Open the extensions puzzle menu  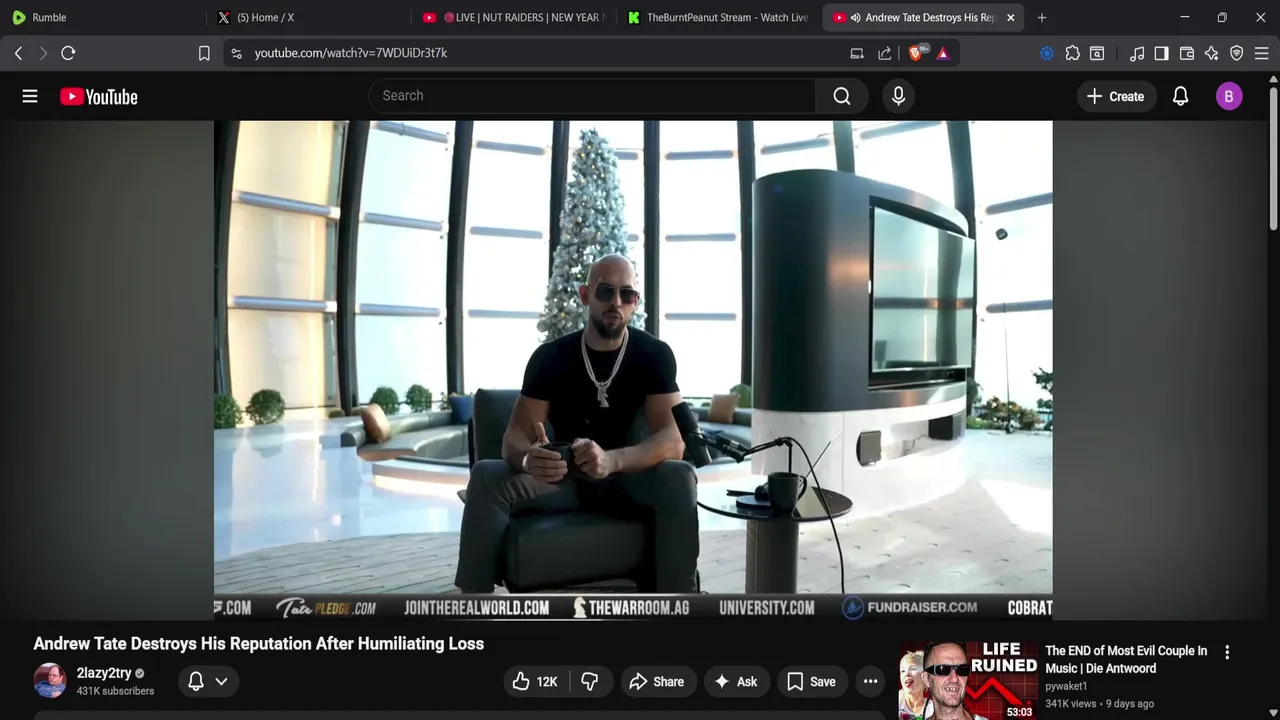1072,53
